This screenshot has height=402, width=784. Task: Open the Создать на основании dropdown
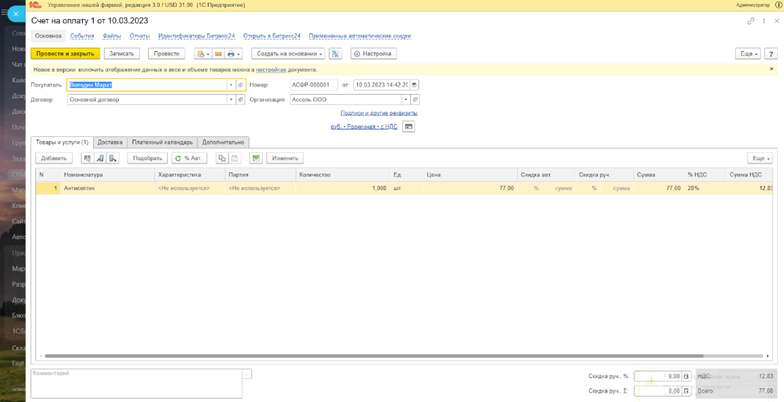coord(288,53)
